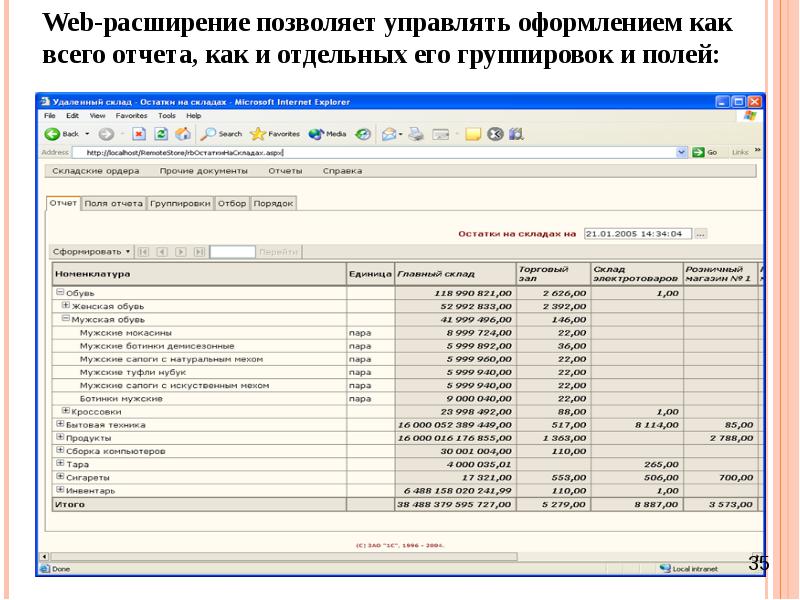This screenshot has width=800, height=600.
Task: Open the address bar dropdown arrow
Action: tap(682, 153)
